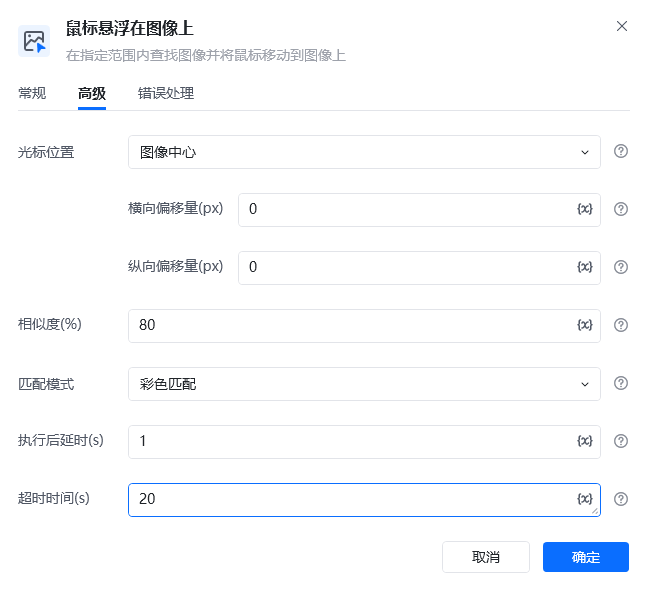648x591 pixels.
Task: Insert variable in 执行后延时 field
Action: coord(584,441)
